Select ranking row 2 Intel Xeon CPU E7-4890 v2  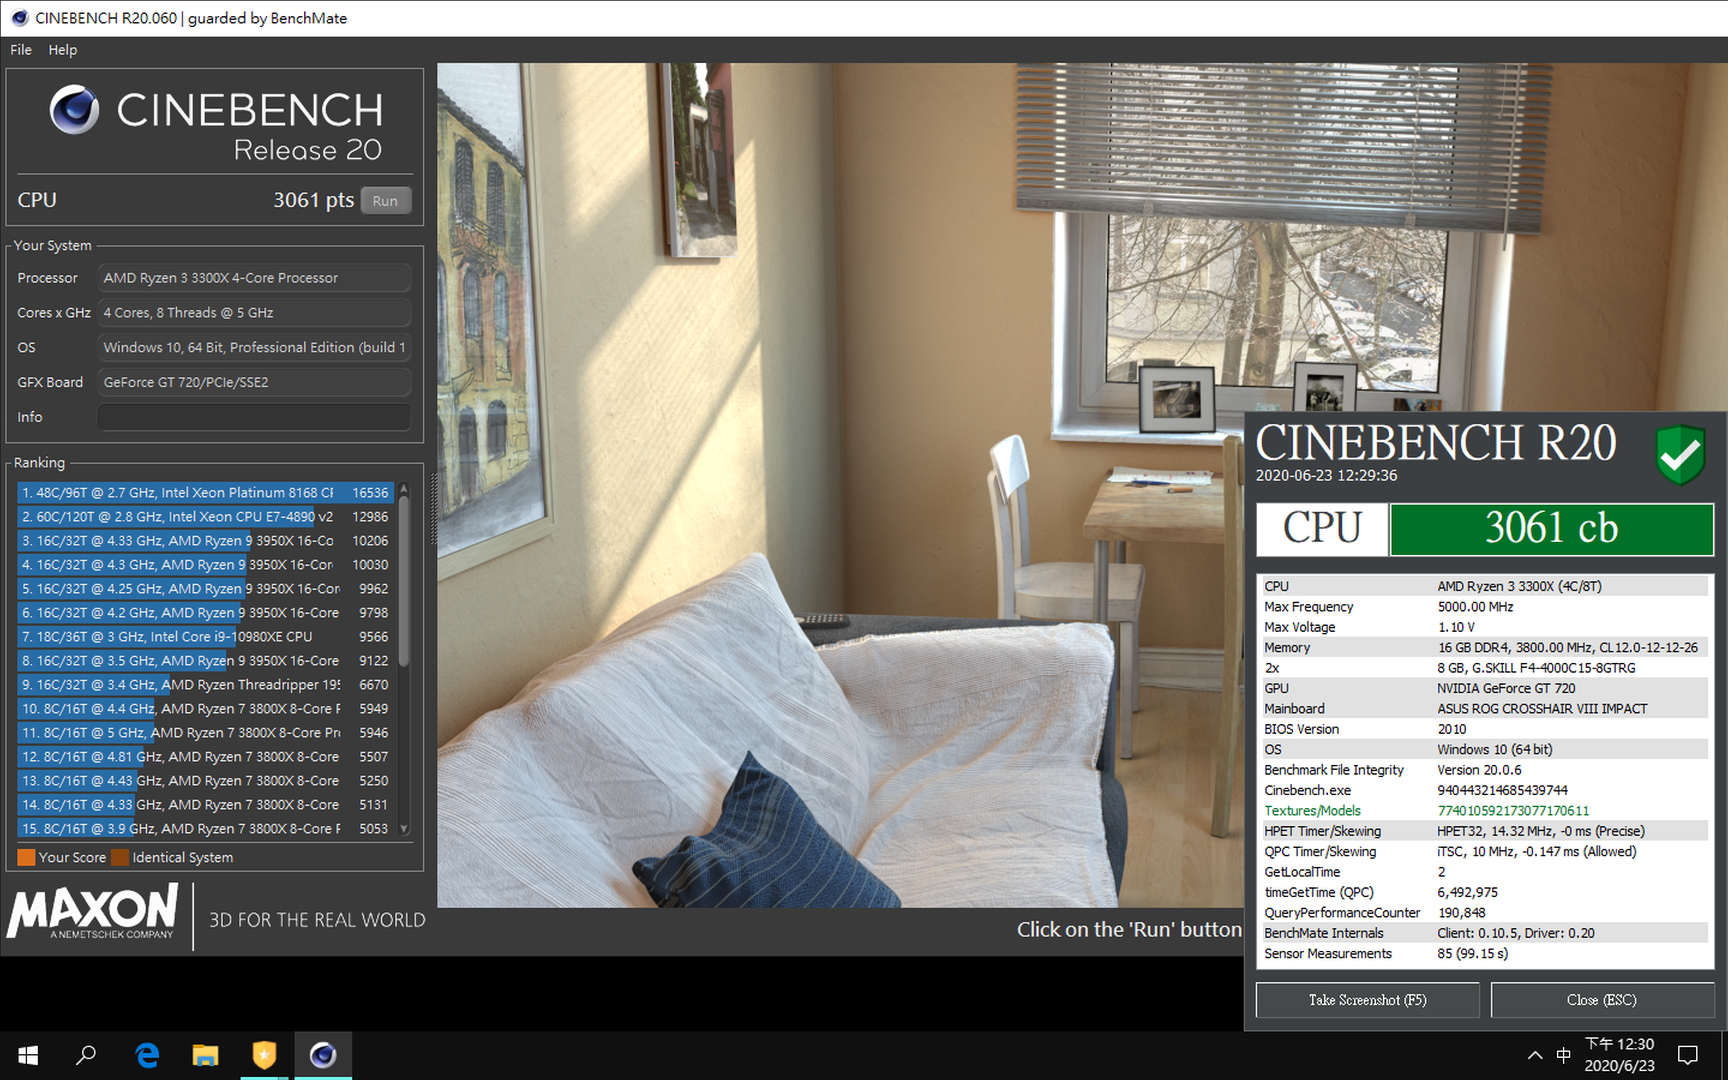(x=205, y=517)
